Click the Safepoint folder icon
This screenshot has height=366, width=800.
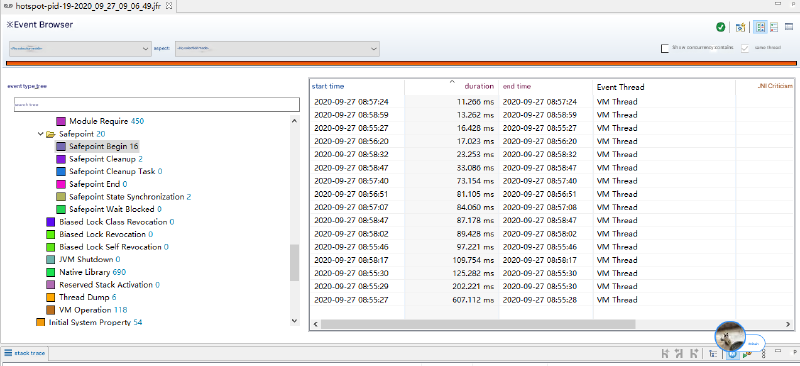[x=50, y=134]
